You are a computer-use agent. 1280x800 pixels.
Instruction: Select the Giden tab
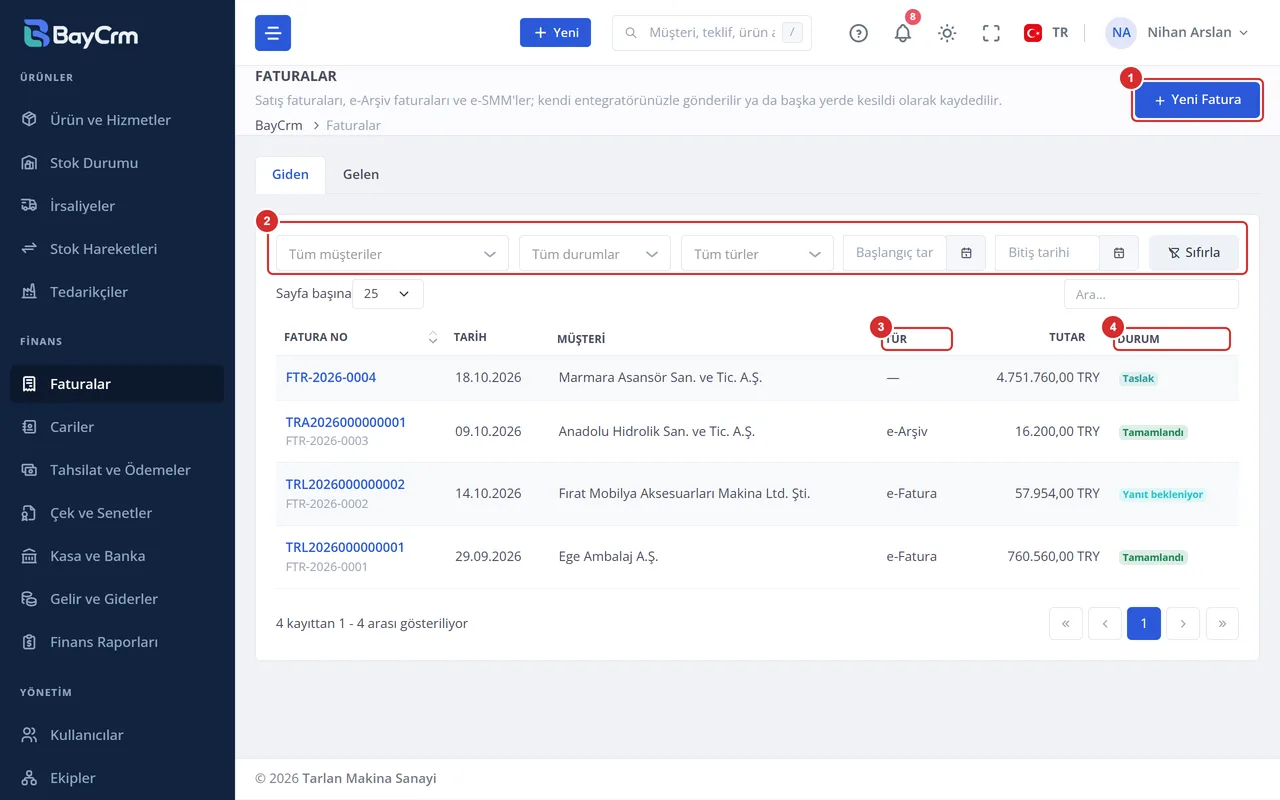point(290,174)
